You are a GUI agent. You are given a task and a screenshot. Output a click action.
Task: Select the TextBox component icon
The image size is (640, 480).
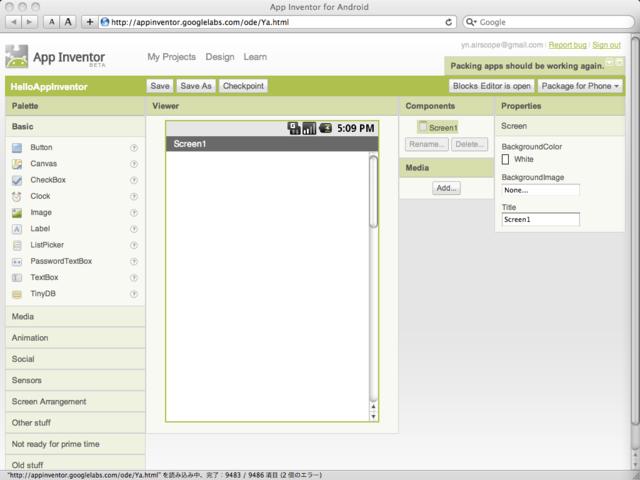(x=17, y=278)
